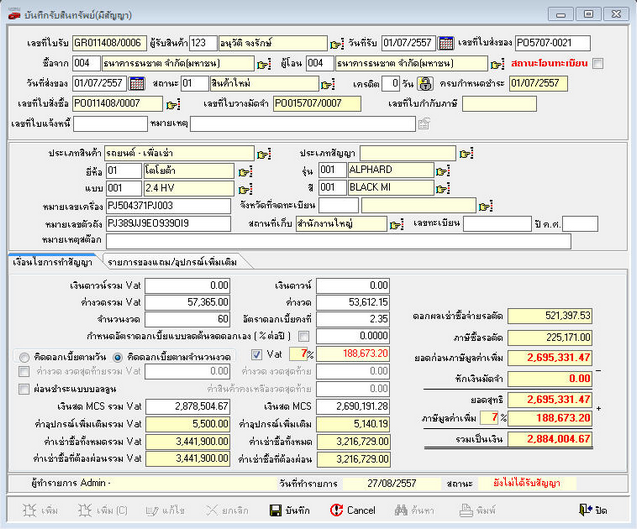
Task: Toggle custom declining interest rate checkbox
Action: (303, 336)
